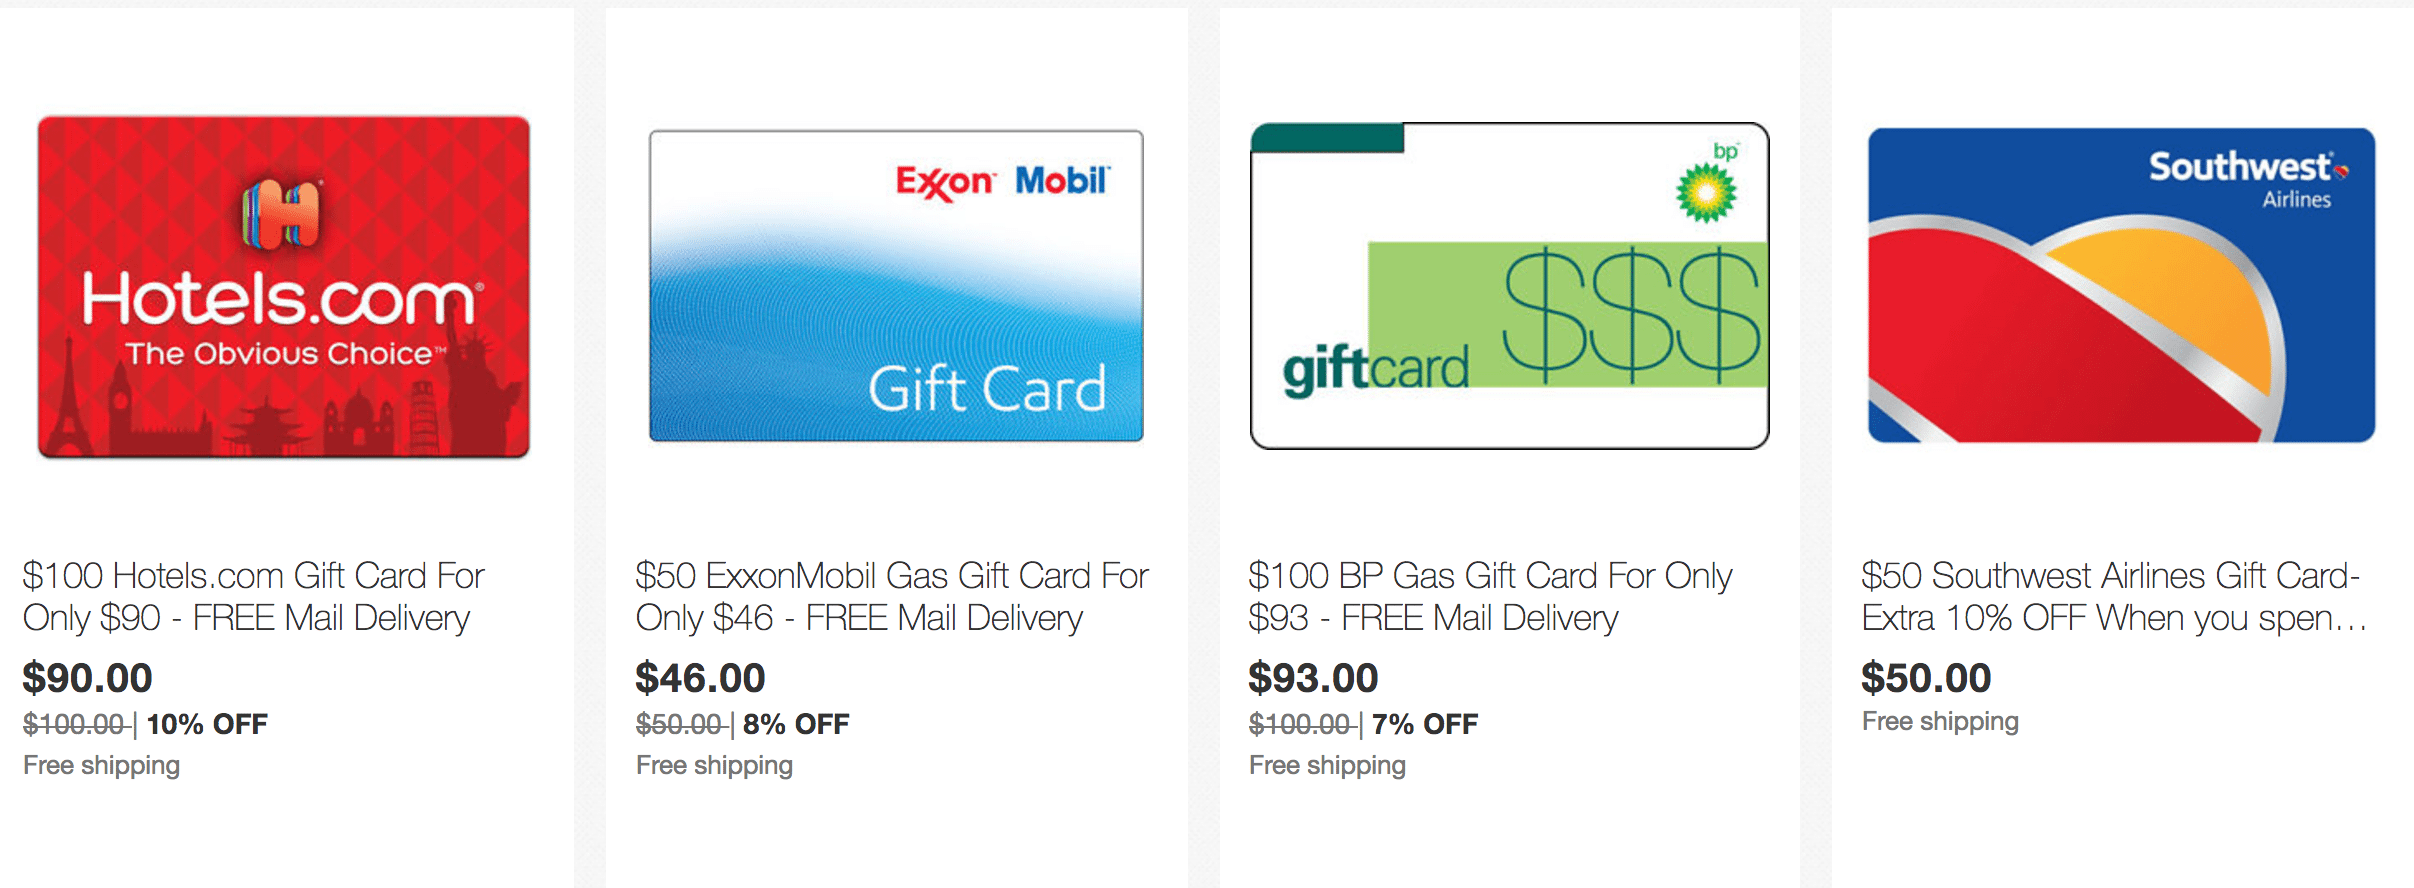Open the Hotels.com gift card image
2414x888 pixels.
tap(284, 287)
